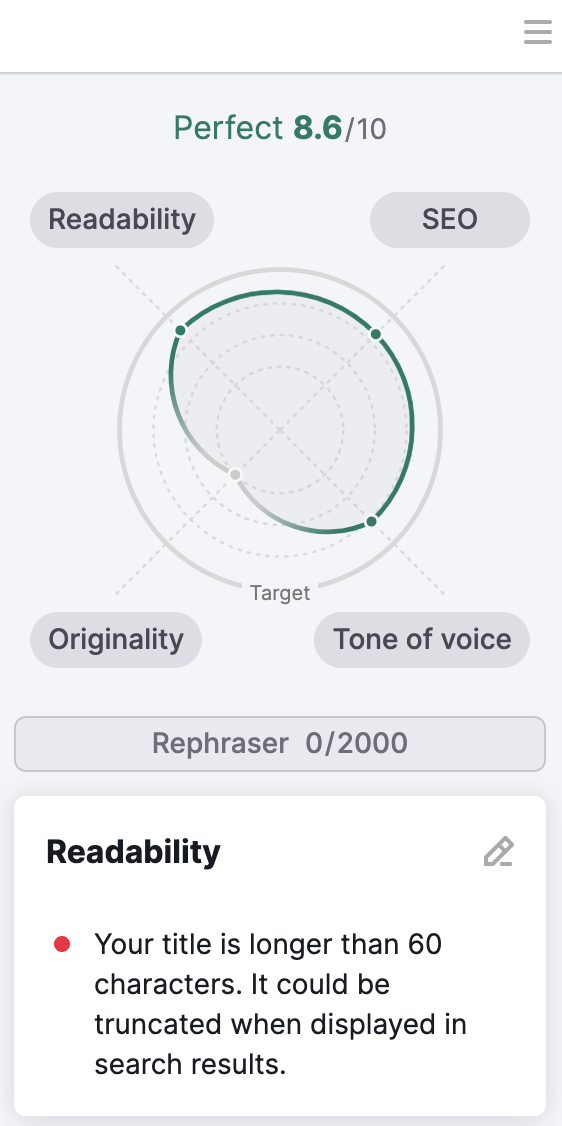Select the Originality category pill
Image resolution: width=562 pixels, height=1126 pixels.
(x=116, y=640)
